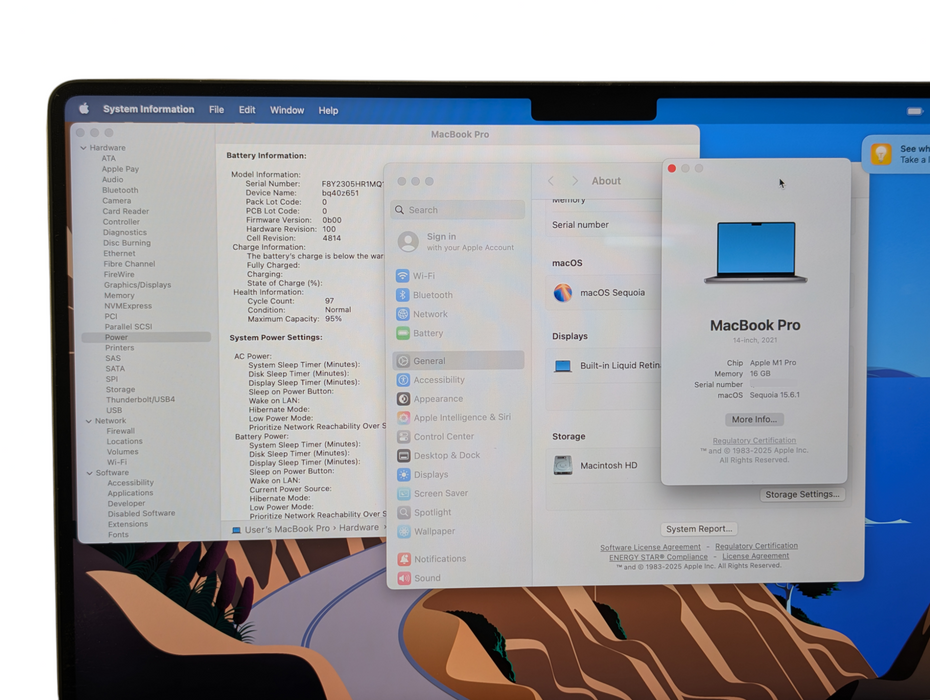Open the Apple menu icon
The height and width of the screenshot is (700, 930).
click(84, 108)
